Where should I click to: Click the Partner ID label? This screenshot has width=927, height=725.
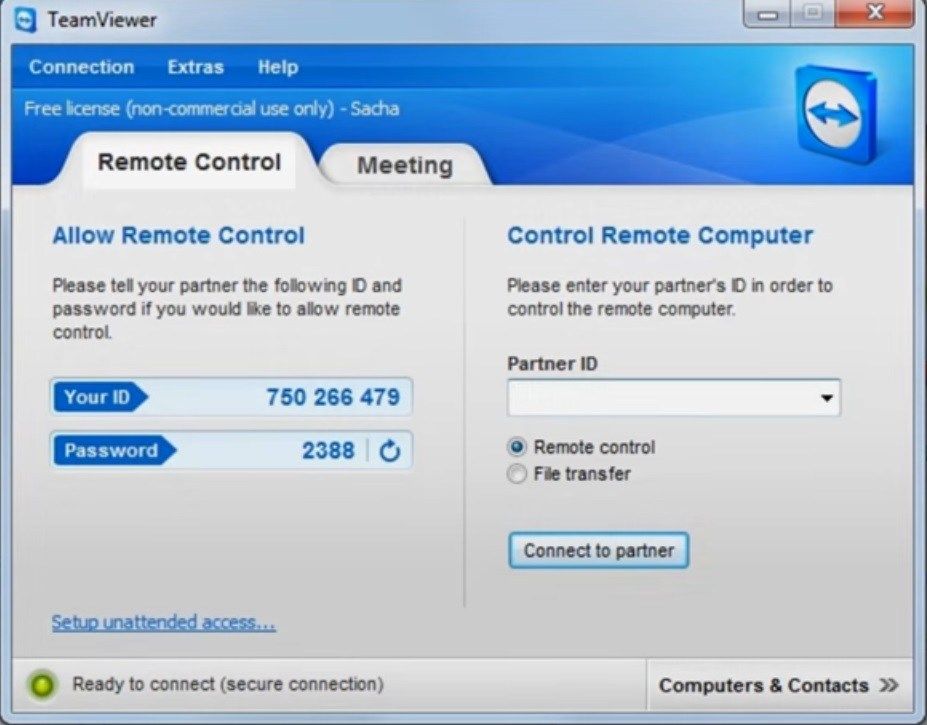[x=553, y=363]
